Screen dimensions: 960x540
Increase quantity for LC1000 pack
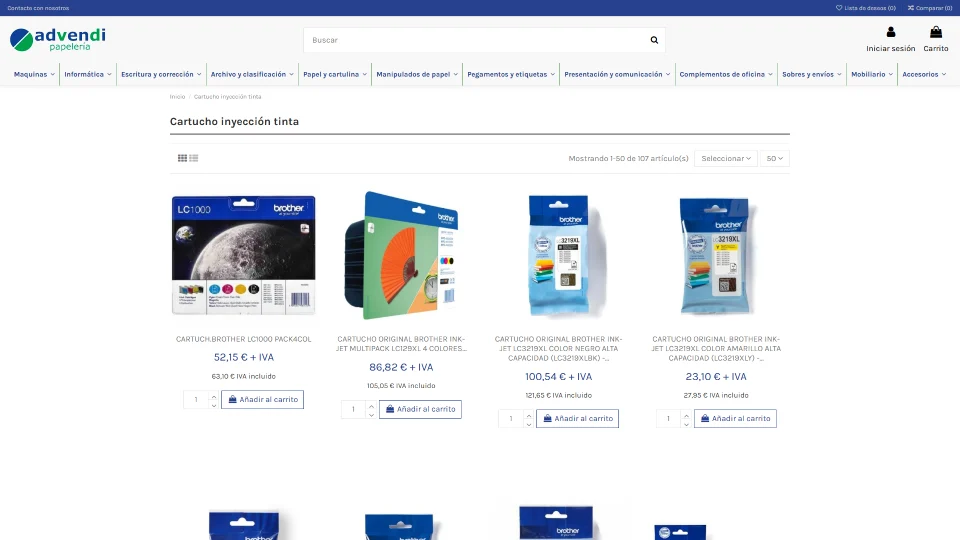[x=214, y=396]
